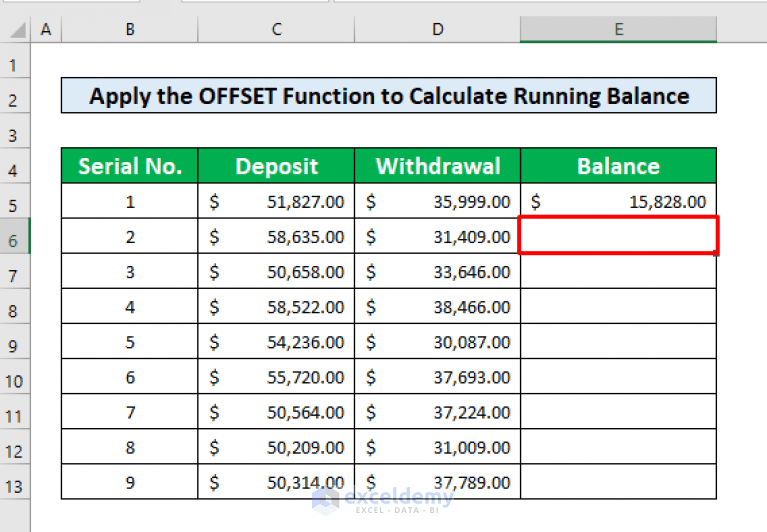Select column C header
The width and height of the screenshot is (767, 532).
pos(276,29)
